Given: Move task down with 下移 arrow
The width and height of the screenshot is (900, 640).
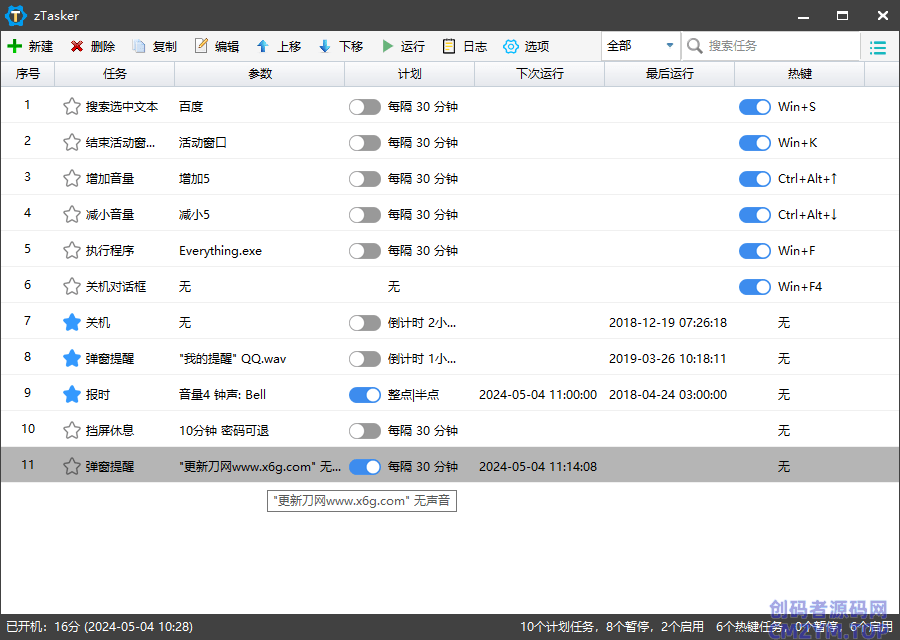Looking at the screenshot, I should tap(325, 47).
